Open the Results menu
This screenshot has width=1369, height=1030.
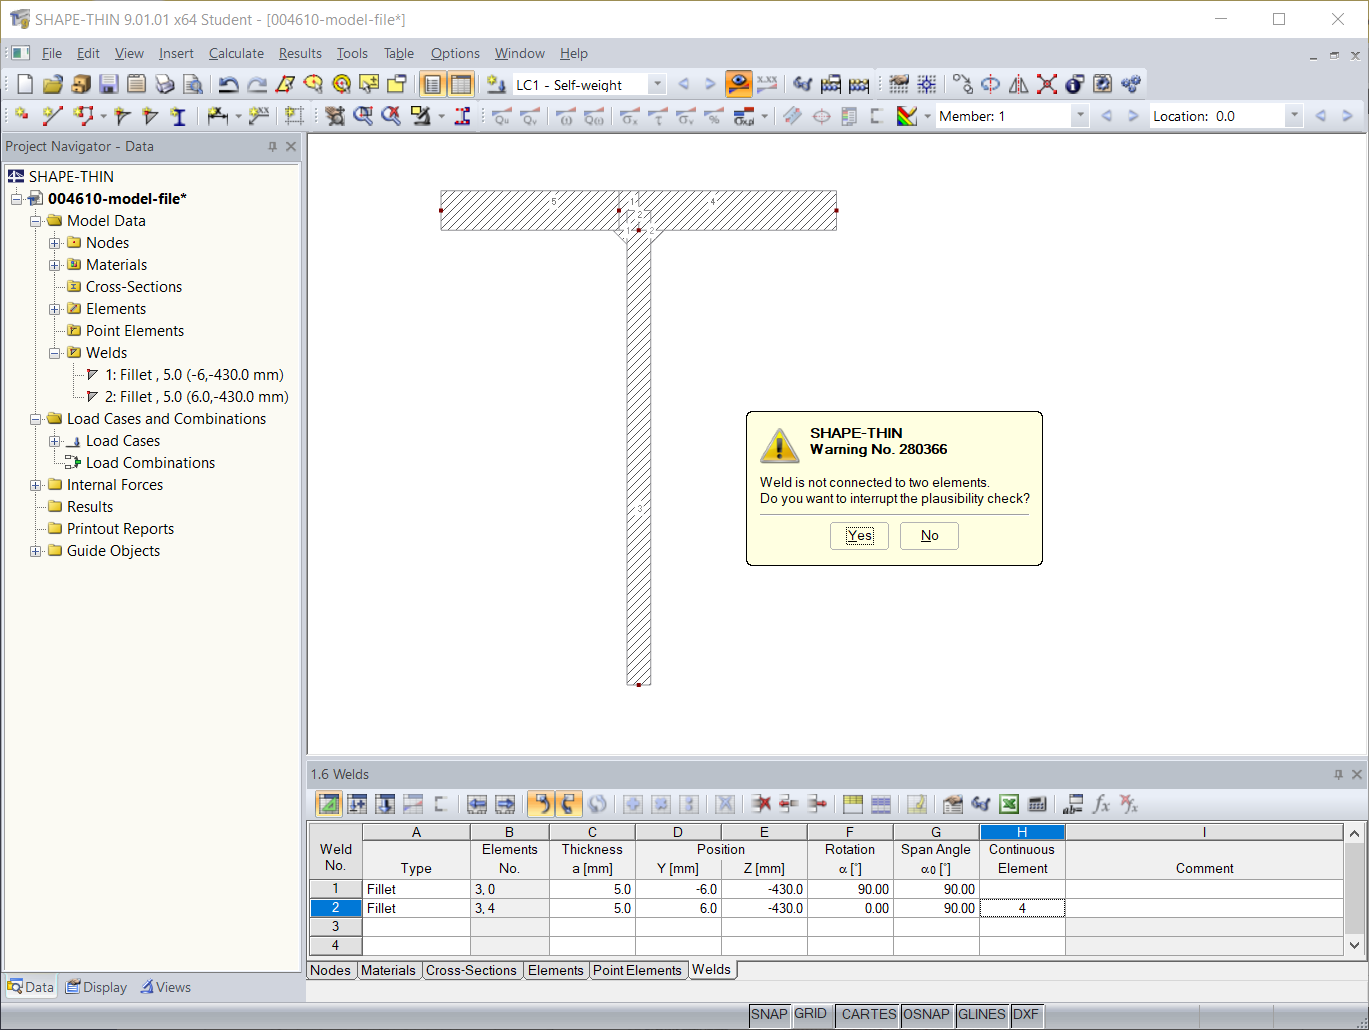300,53
